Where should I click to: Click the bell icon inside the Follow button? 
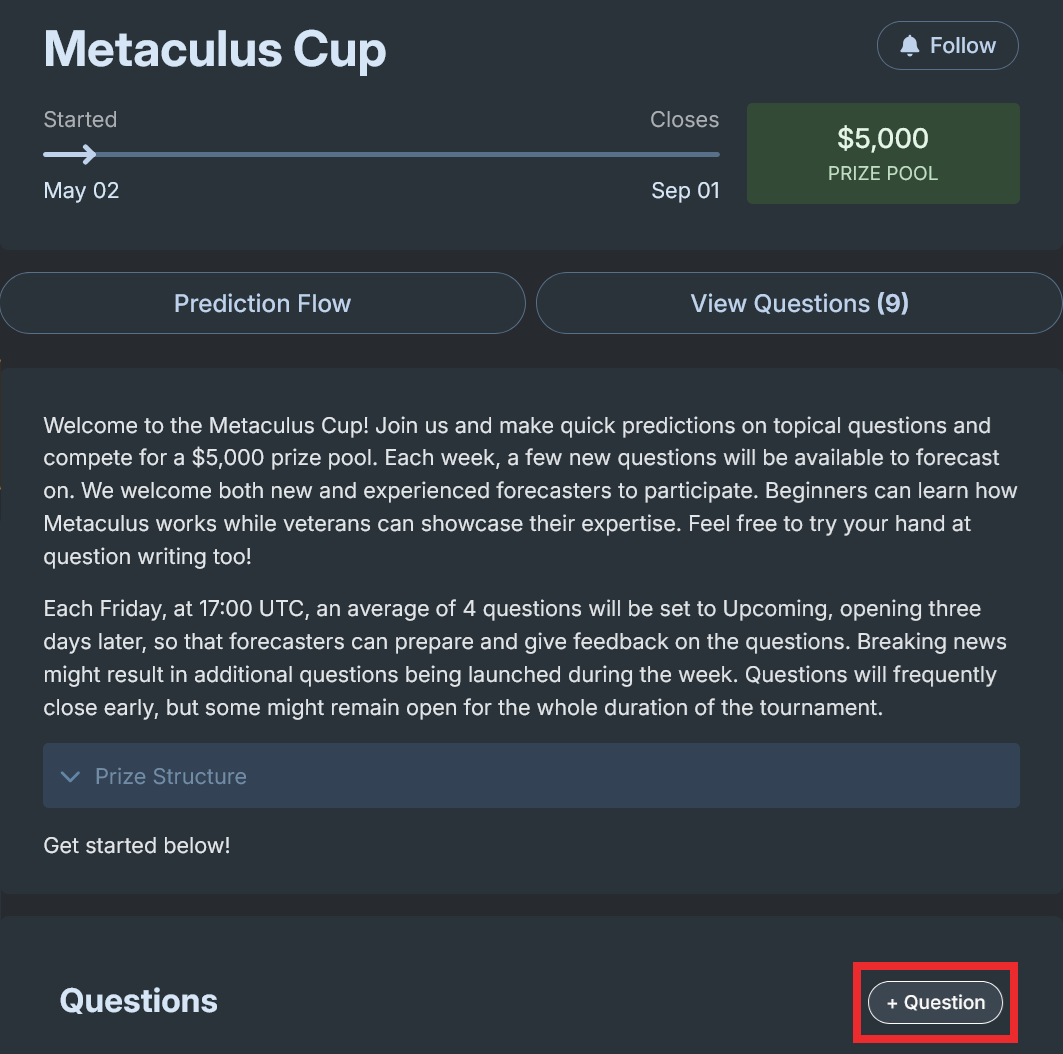point(912,44)
